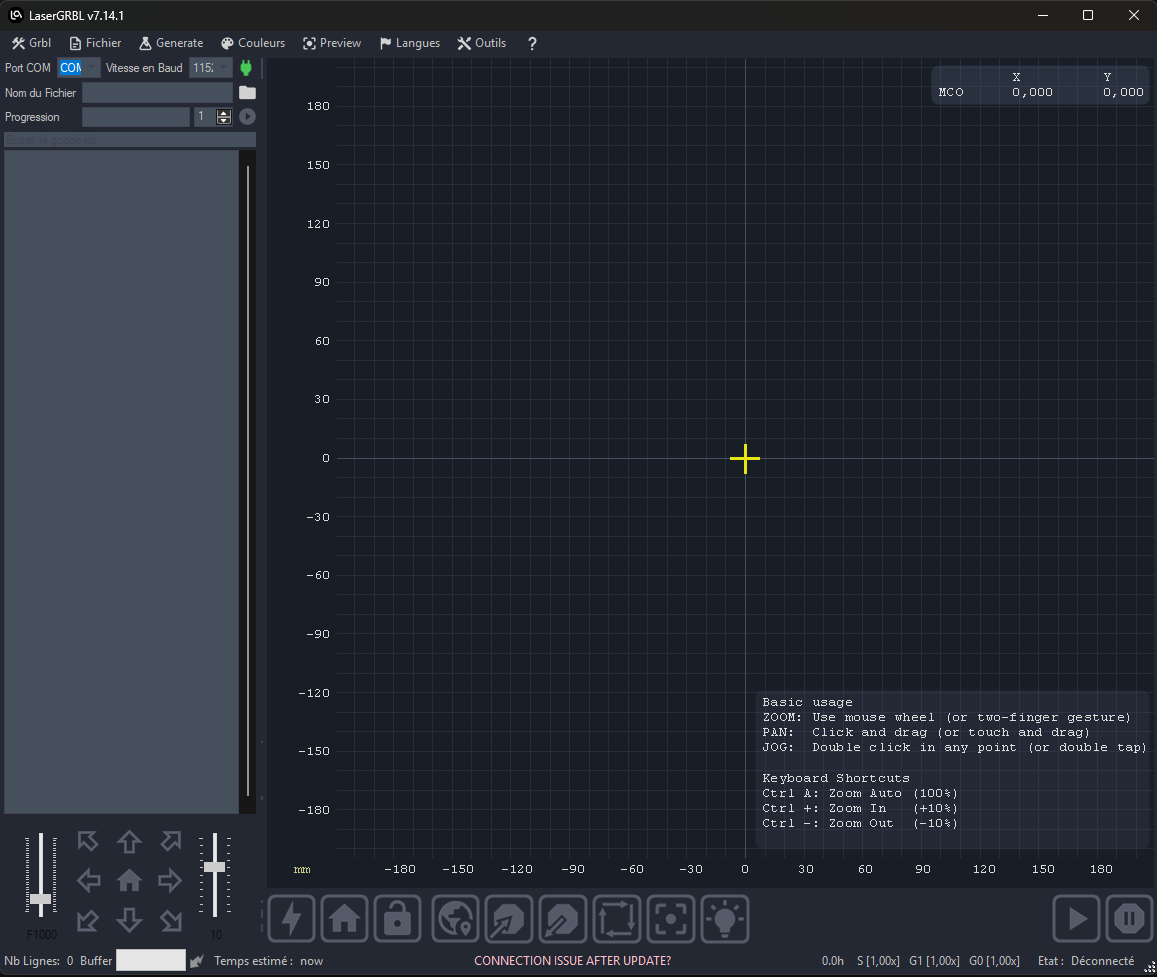1157x977 pixels.
Task: Click the F1000 jog speed slider
Action: (41, 876)
